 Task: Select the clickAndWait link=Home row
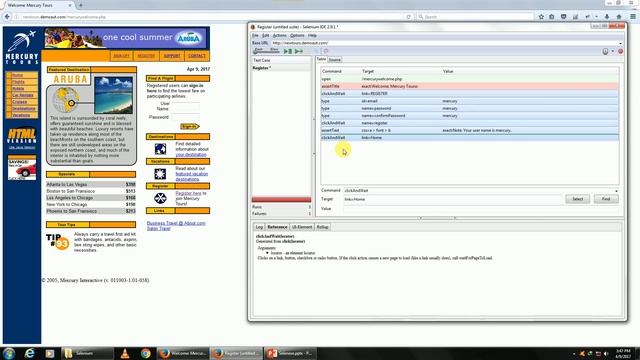click(x=469, y=138)
